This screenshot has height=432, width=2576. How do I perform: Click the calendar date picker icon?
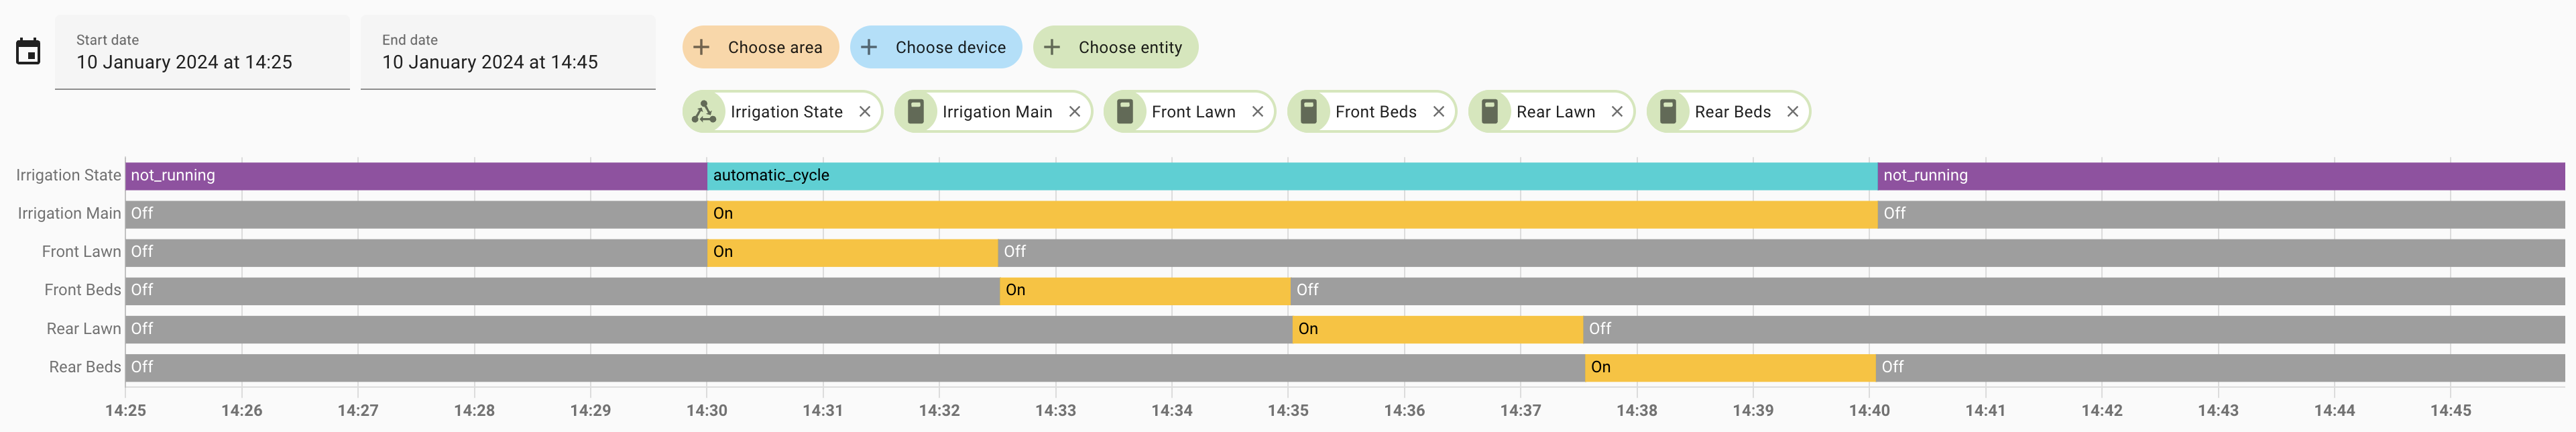(28, 52)
